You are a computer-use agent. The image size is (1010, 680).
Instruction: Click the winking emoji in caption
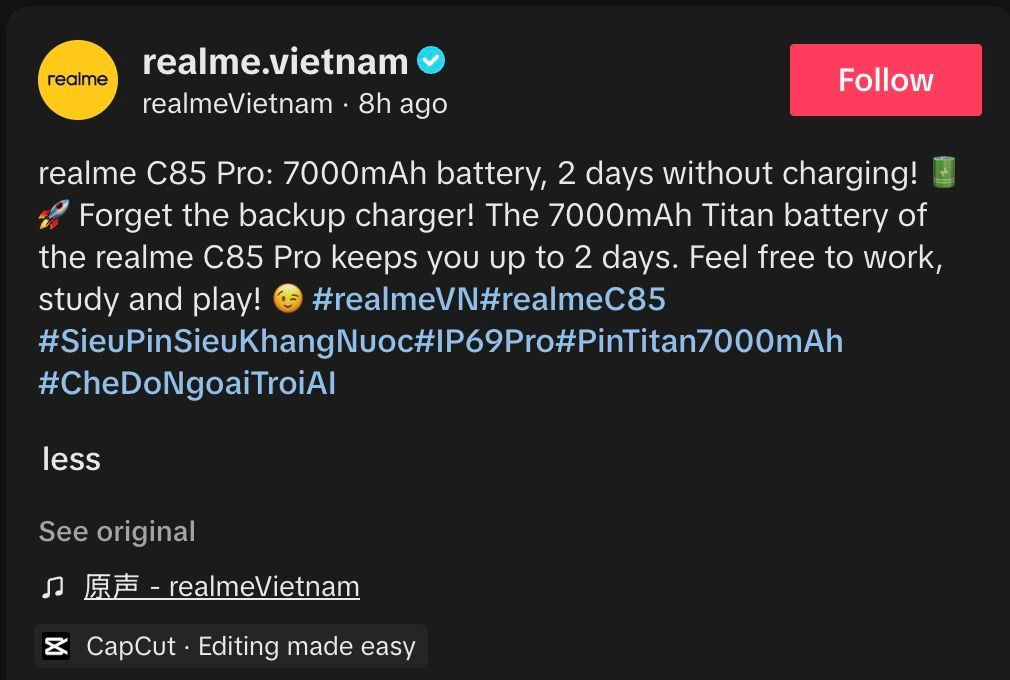tap(286, 299)
